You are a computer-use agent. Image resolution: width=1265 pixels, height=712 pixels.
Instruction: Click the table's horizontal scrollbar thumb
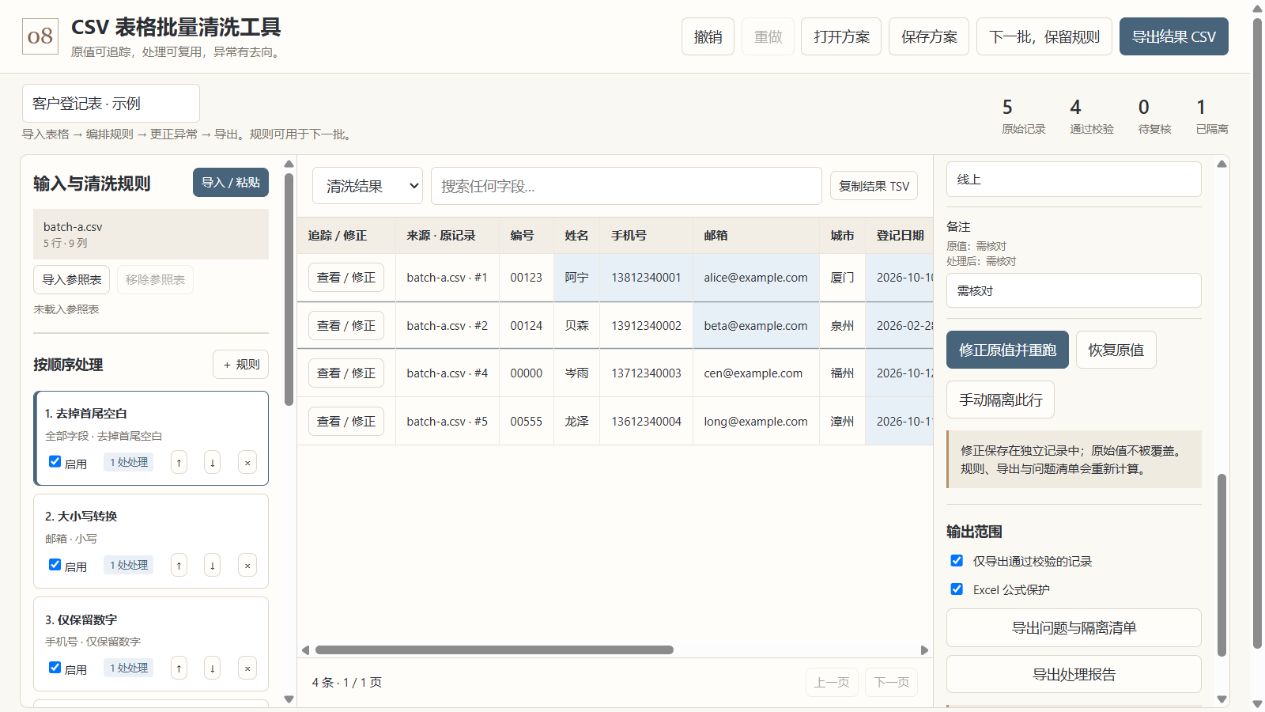coord(494,650)
